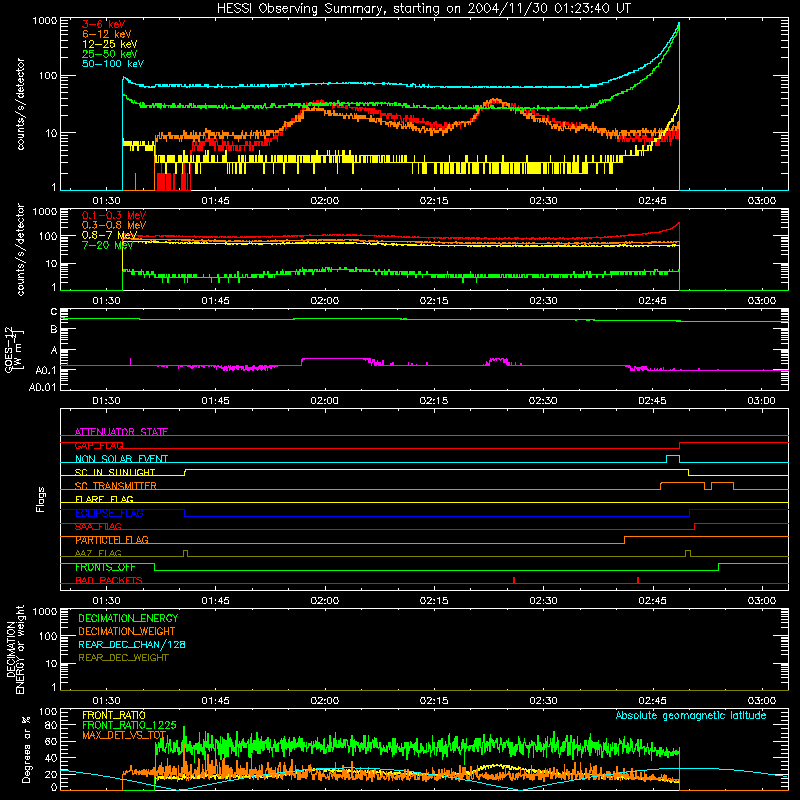The image size is (800, 800).
Task: Select the SC_TRANSMITTER flag label
Action: tap(116, 486)
